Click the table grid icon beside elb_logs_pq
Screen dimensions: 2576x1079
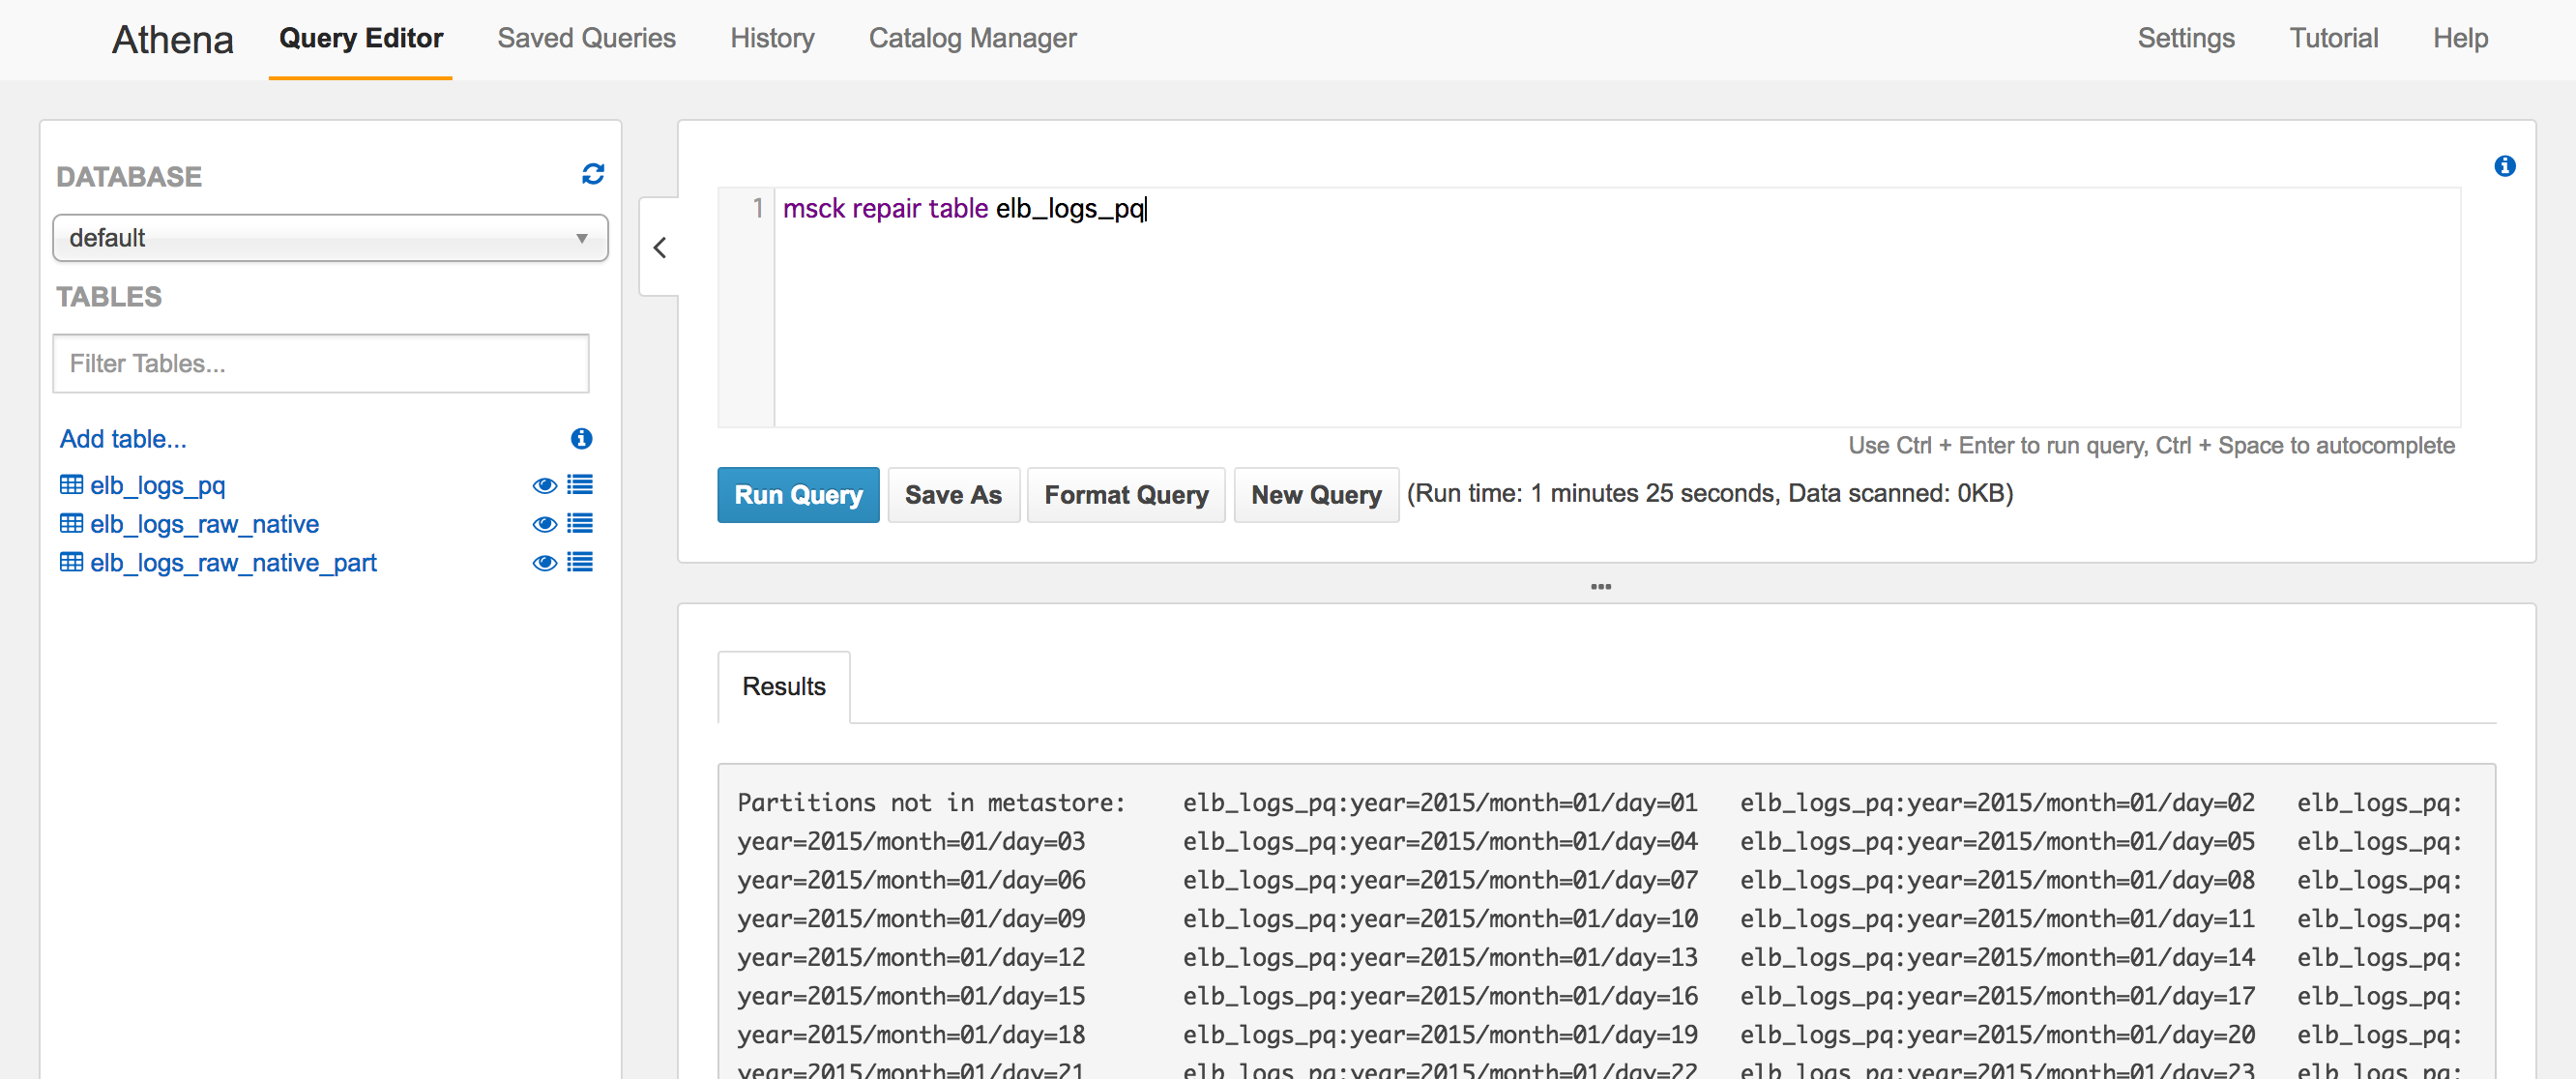point(70,485)
